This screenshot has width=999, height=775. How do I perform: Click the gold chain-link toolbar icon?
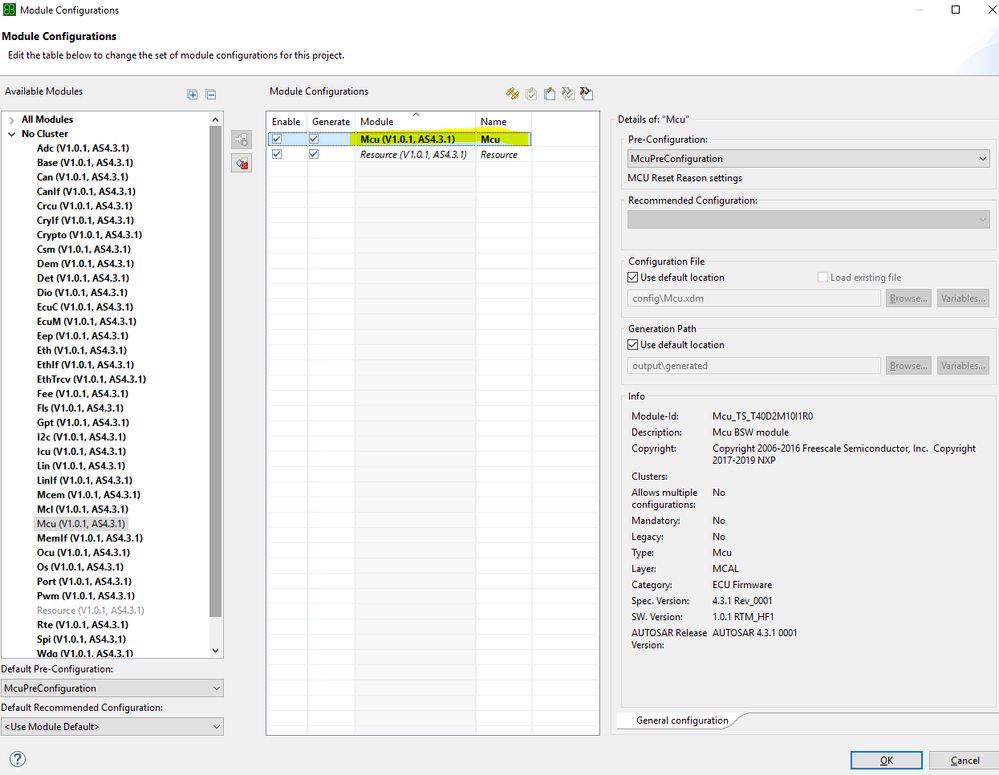(512, 94)
